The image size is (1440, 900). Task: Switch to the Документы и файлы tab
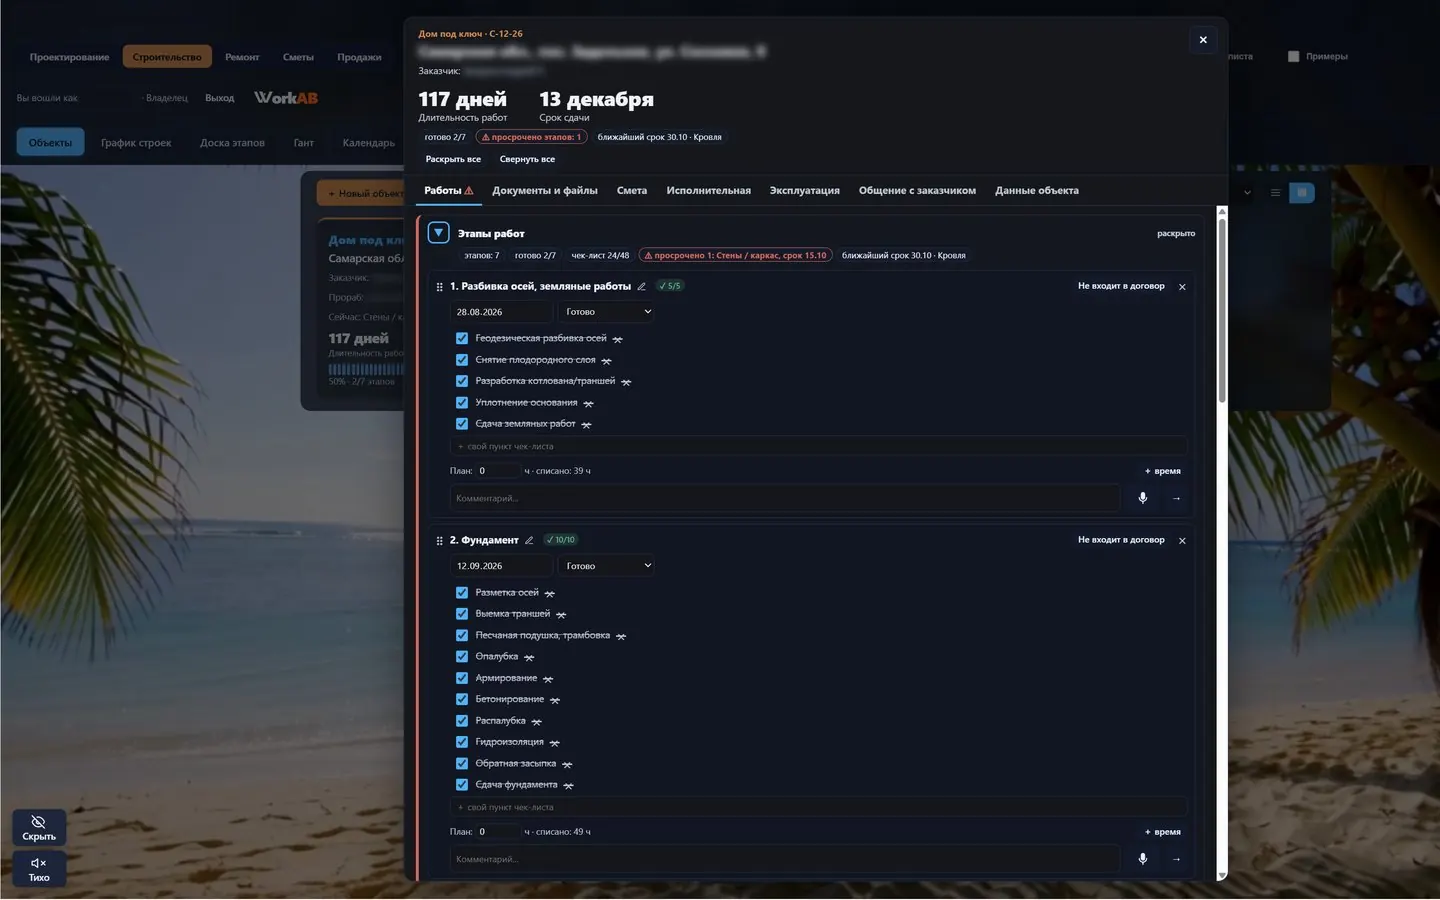545,191
